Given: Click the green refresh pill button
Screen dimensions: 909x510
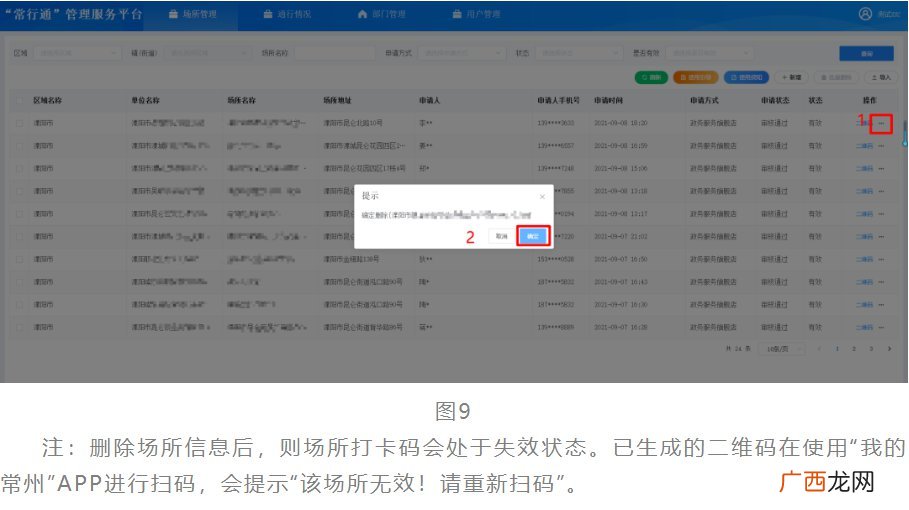Looking at the screenshot, I should [651, 77].
